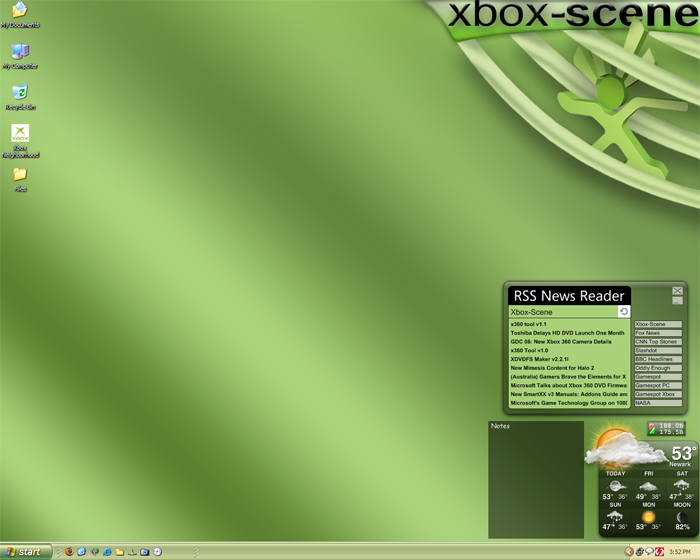Image resolution: width=700 pixels, height=560 pixels.
Task: Click the red arrows tray icon
Action: tap(659, 552)
